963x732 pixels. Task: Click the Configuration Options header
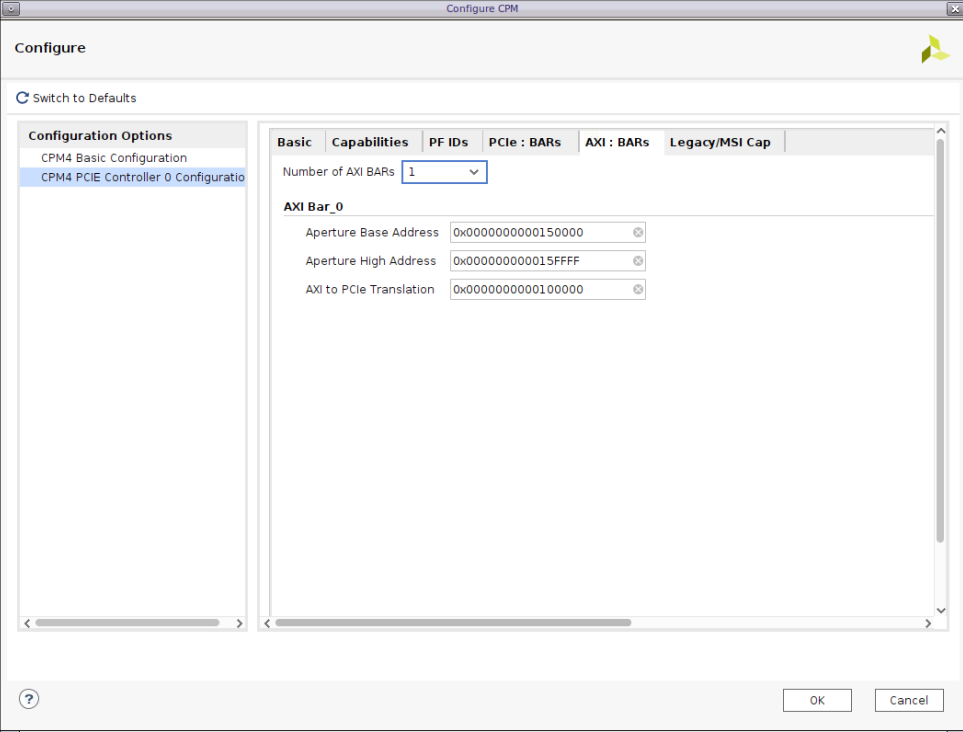[x=100, y=136]
